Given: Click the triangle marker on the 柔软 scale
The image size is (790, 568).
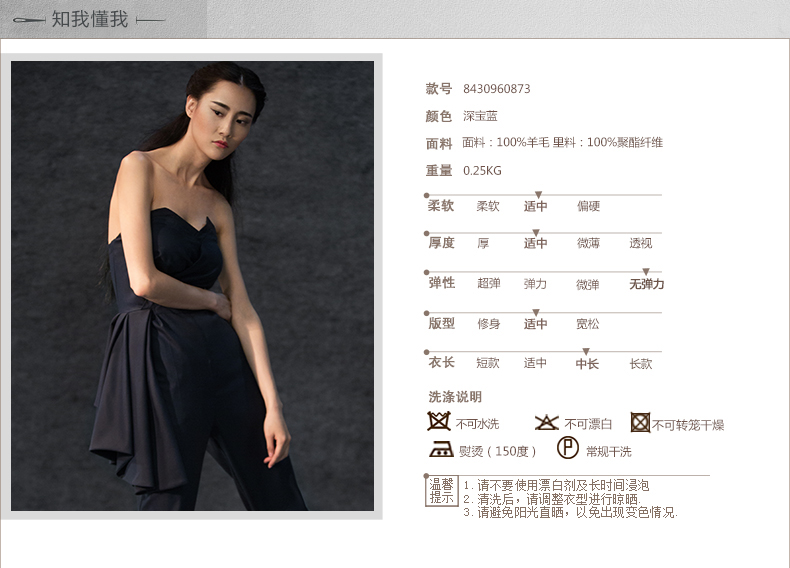Looking at the screenshot, I should point(538,195).
